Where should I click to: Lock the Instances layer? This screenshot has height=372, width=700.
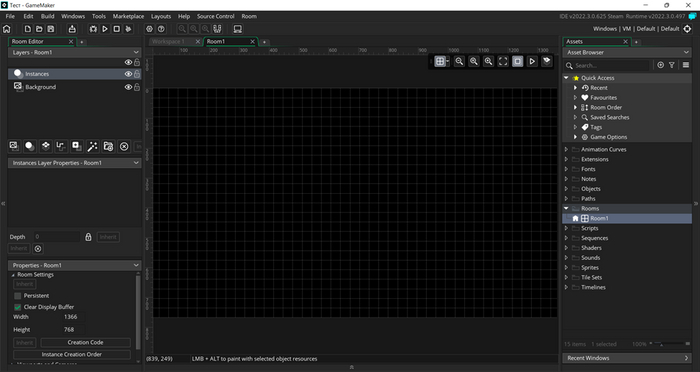tap(137, 74)
